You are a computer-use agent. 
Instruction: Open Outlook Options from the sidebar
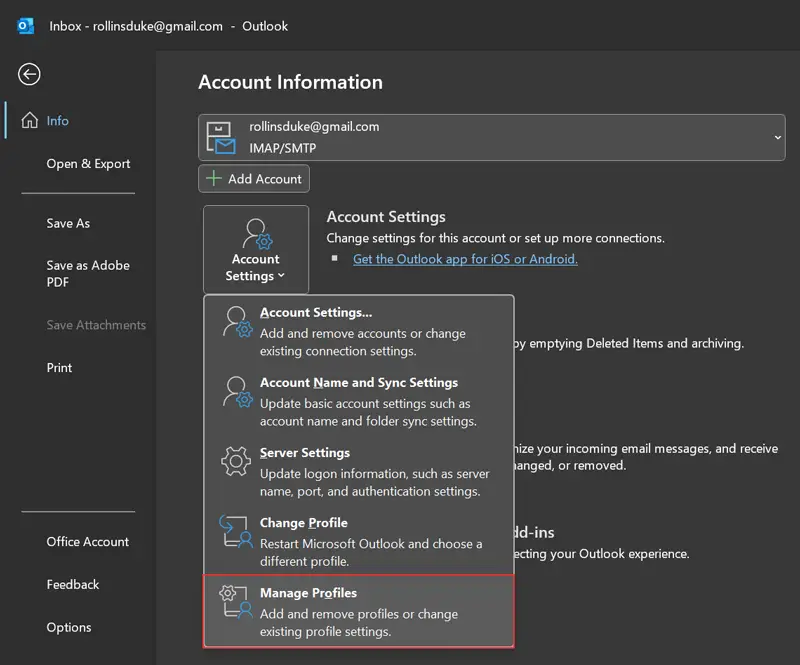pyautogui.click(x=69, y=627)
